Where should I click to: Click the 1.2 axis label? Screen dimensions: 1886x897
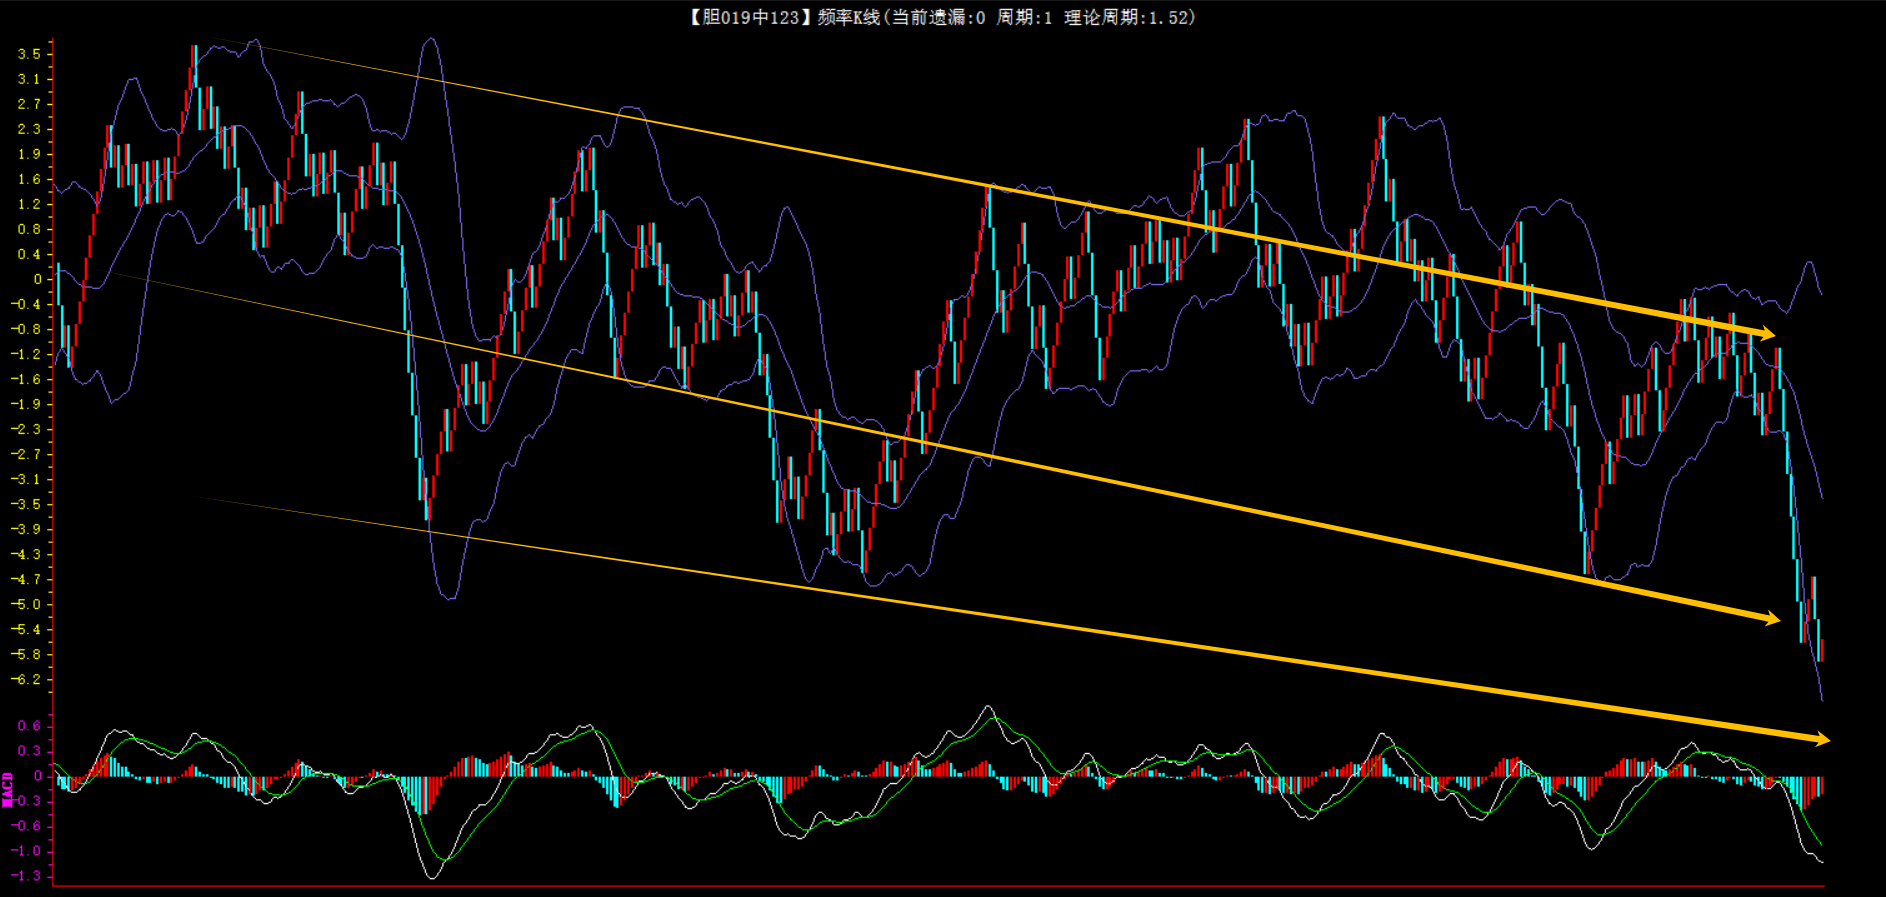point(29,204)
